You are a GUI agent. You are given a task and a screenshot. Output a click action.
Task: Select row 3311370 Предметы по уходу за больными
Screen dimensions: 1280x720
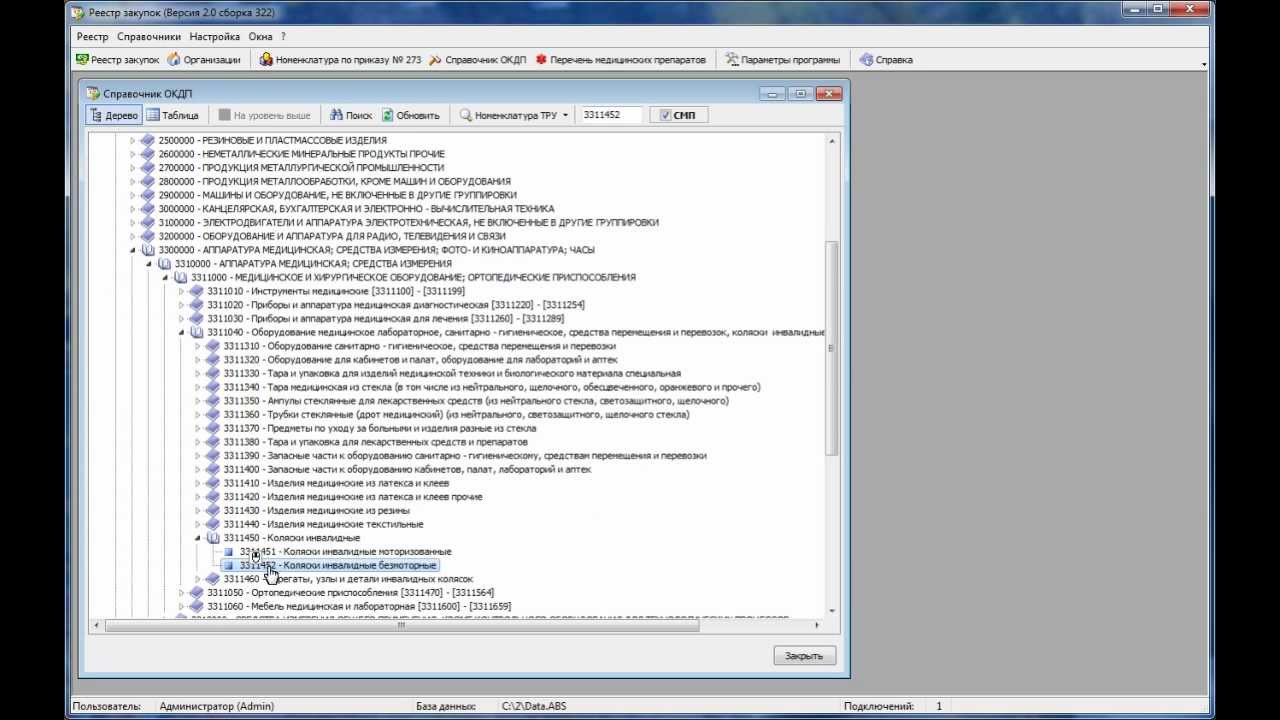point(379,428)
